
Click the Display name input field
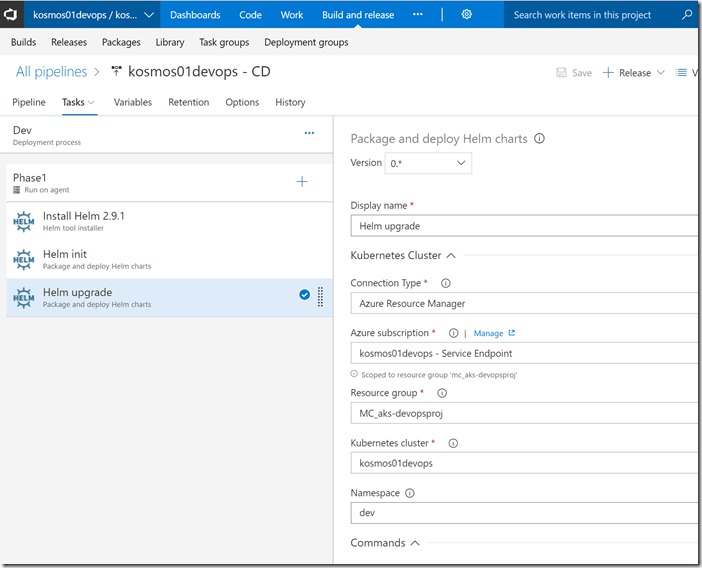[x=524, y=226]
